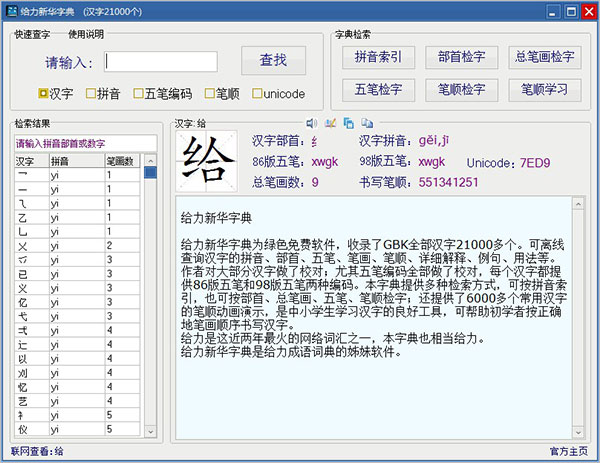Select the 拼音 search mode option
Screen dimensions: 600x463
[x=103, y=93]
